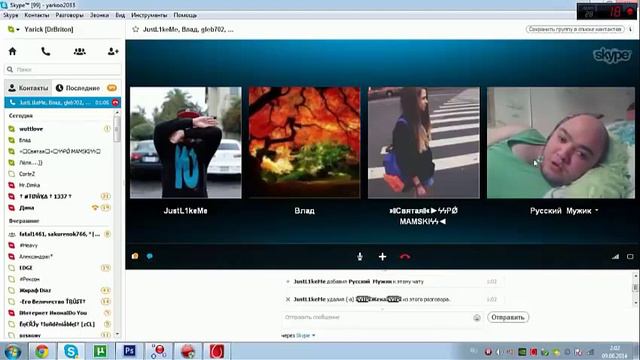
Task: Switch to the Контакты tab
Action: click(29, 88)
